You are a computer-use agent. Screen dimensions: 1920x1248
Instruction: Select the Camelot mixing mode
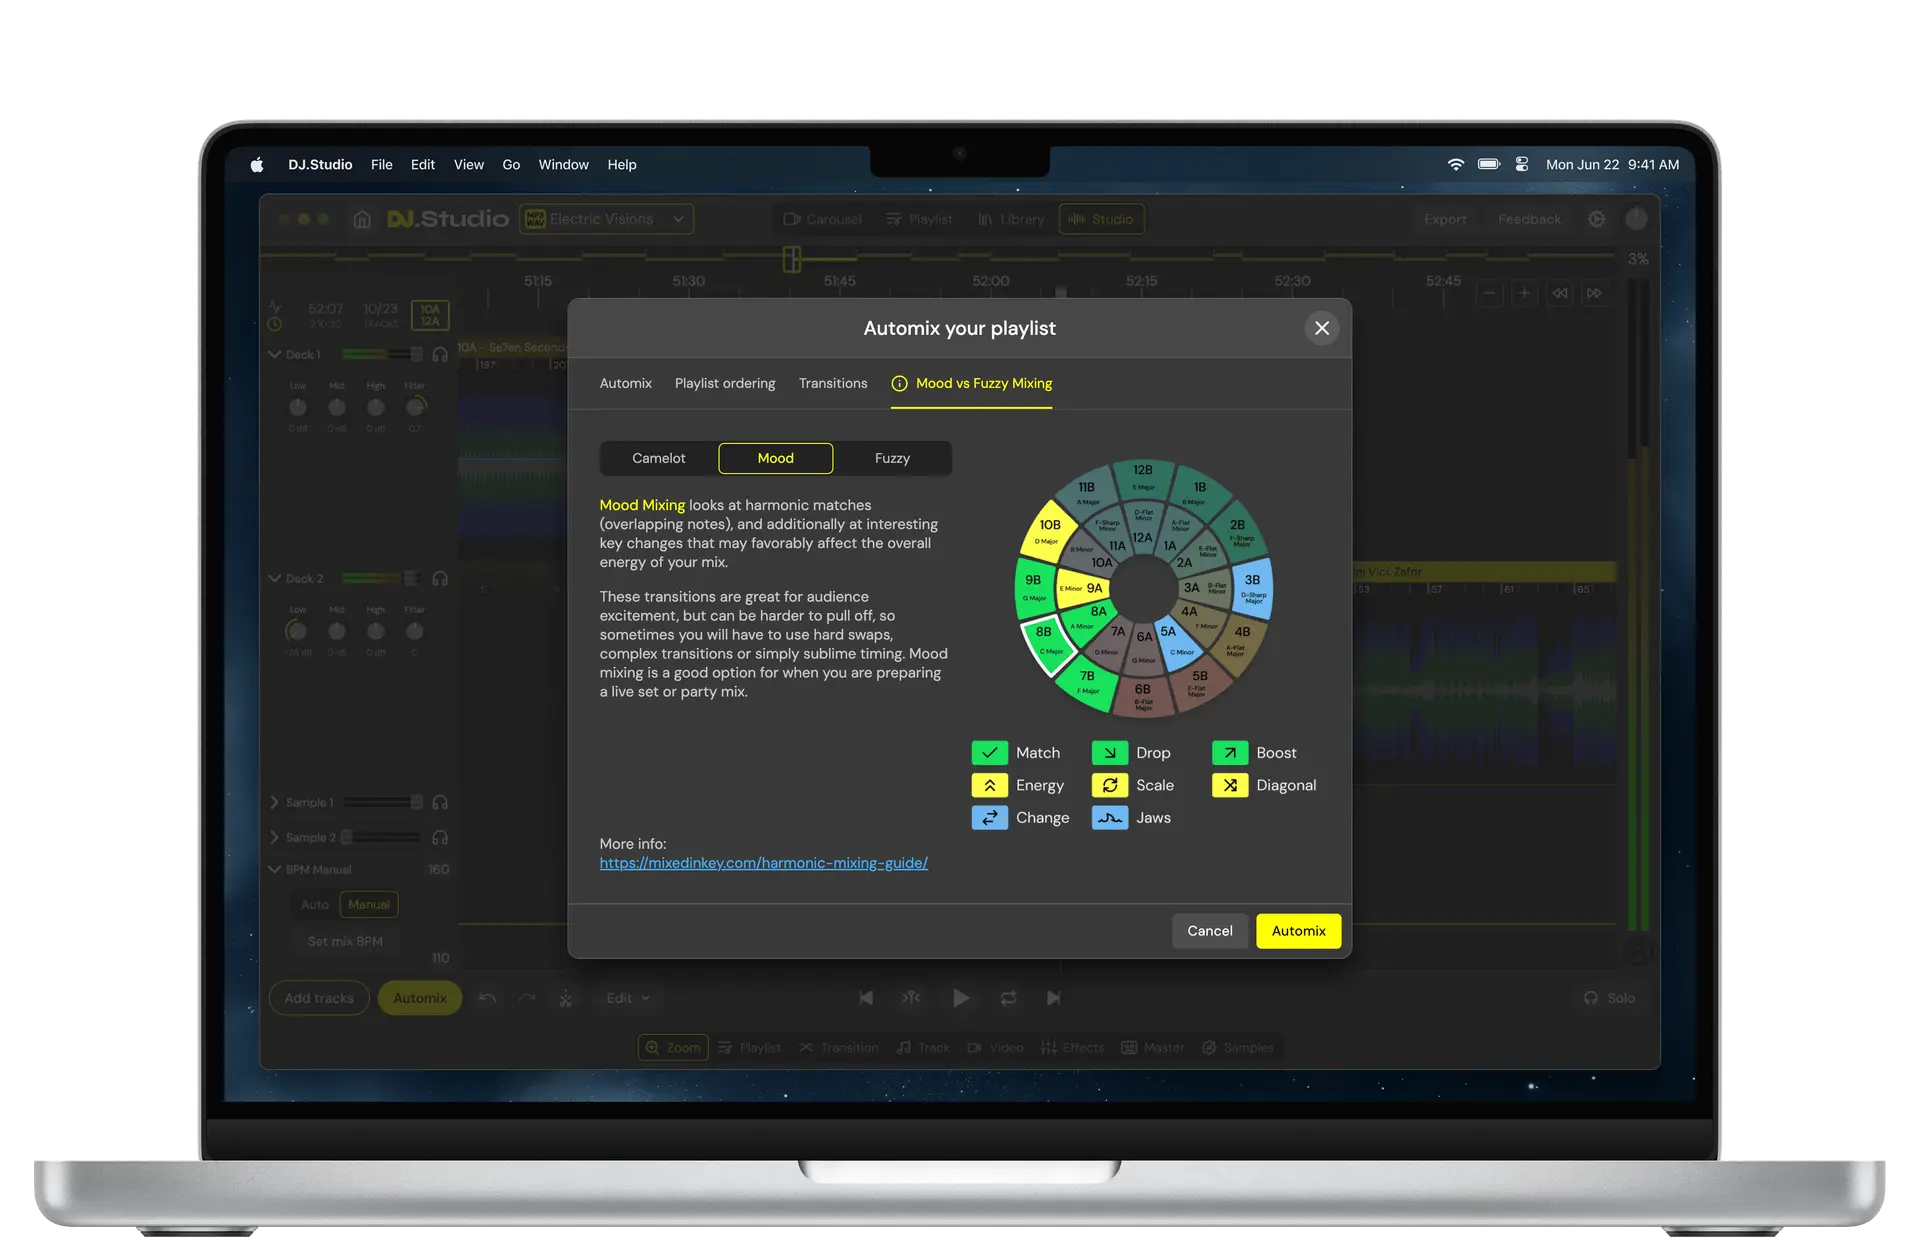click(x=659, y=459)
